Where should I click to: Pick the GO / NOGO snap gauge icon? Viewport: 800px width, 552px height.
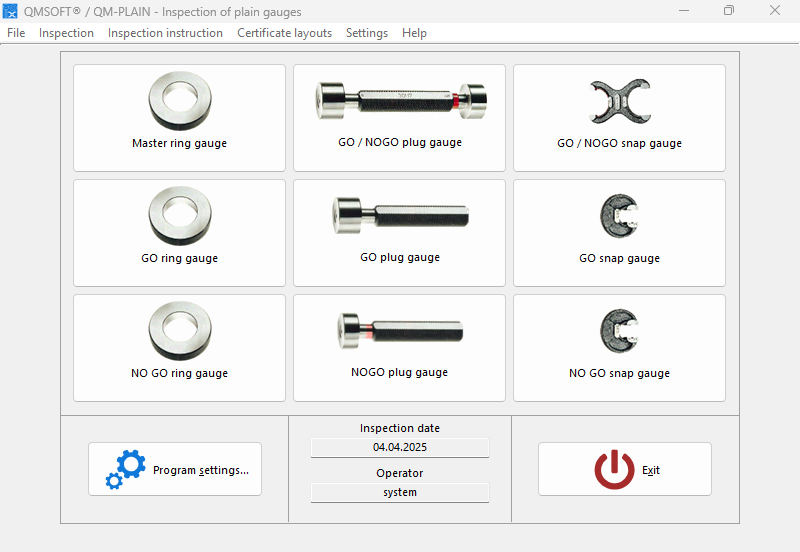(620, 101)
